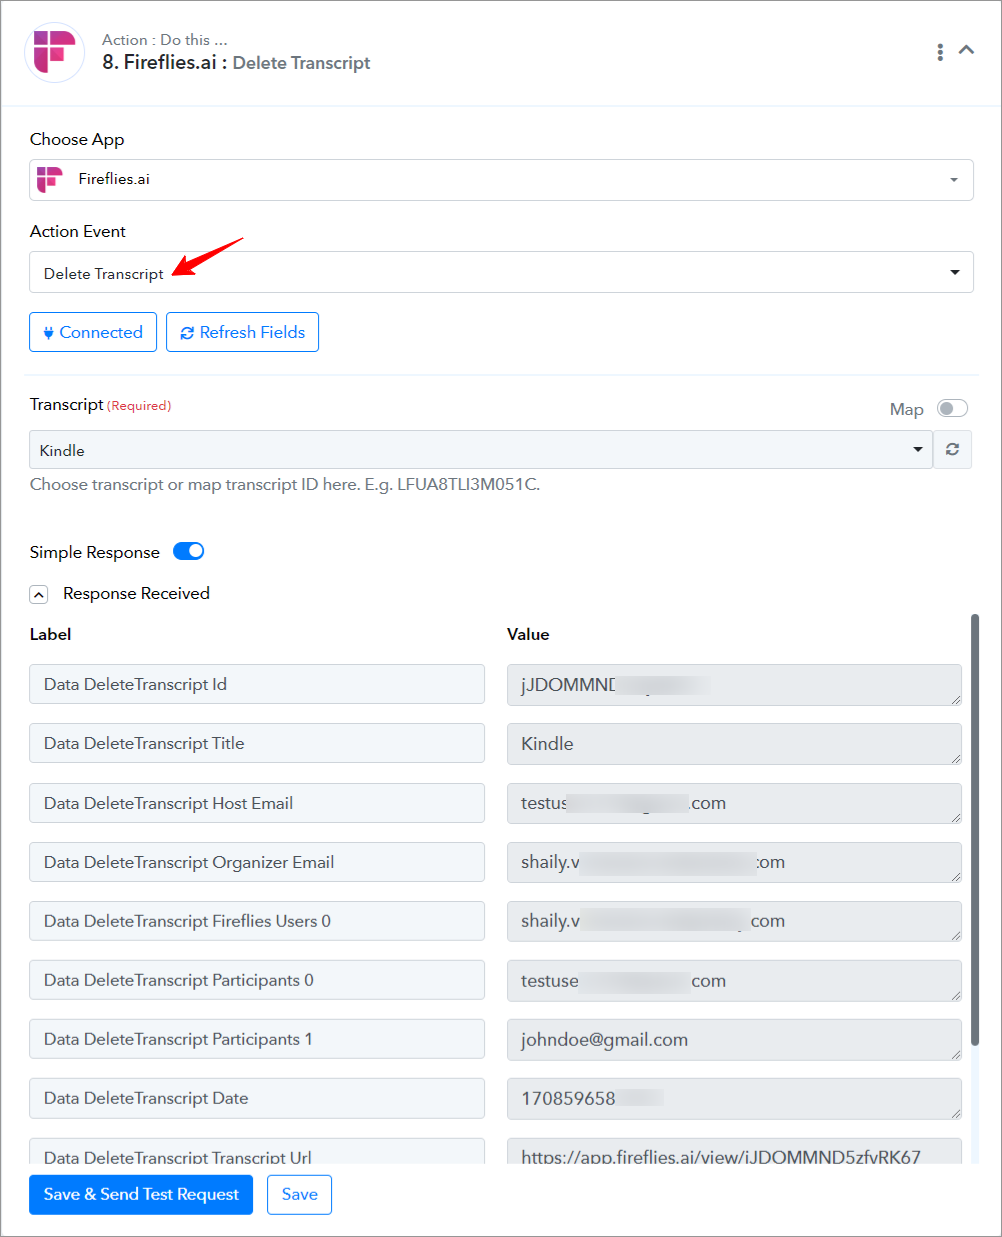Click the Transcript Url value field
The height and width of the screenshot is (1237, 1002).
click(734, 1152)
